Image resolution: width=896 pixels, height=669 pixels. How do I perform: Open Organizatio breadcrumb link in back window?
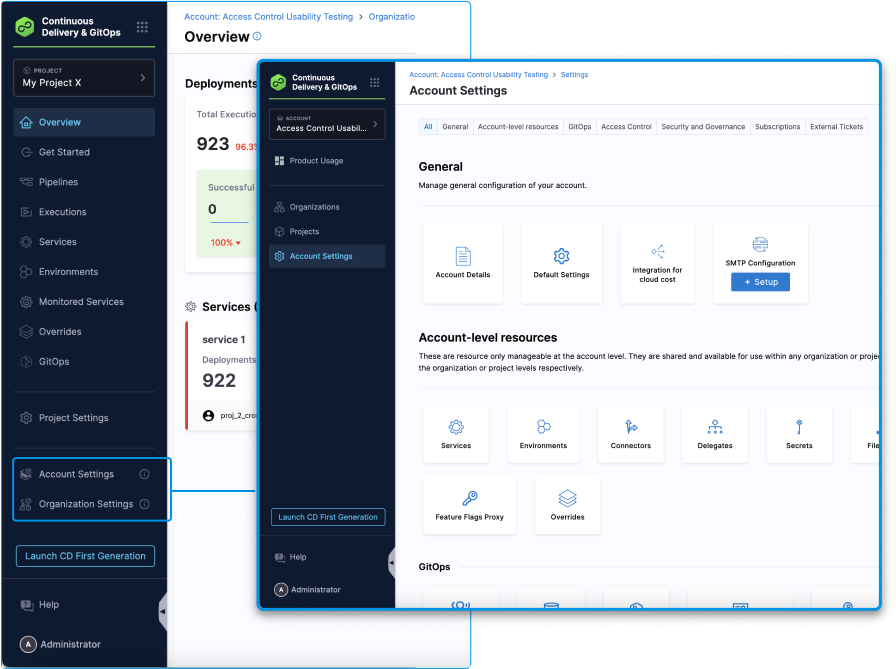pos(391,17)
